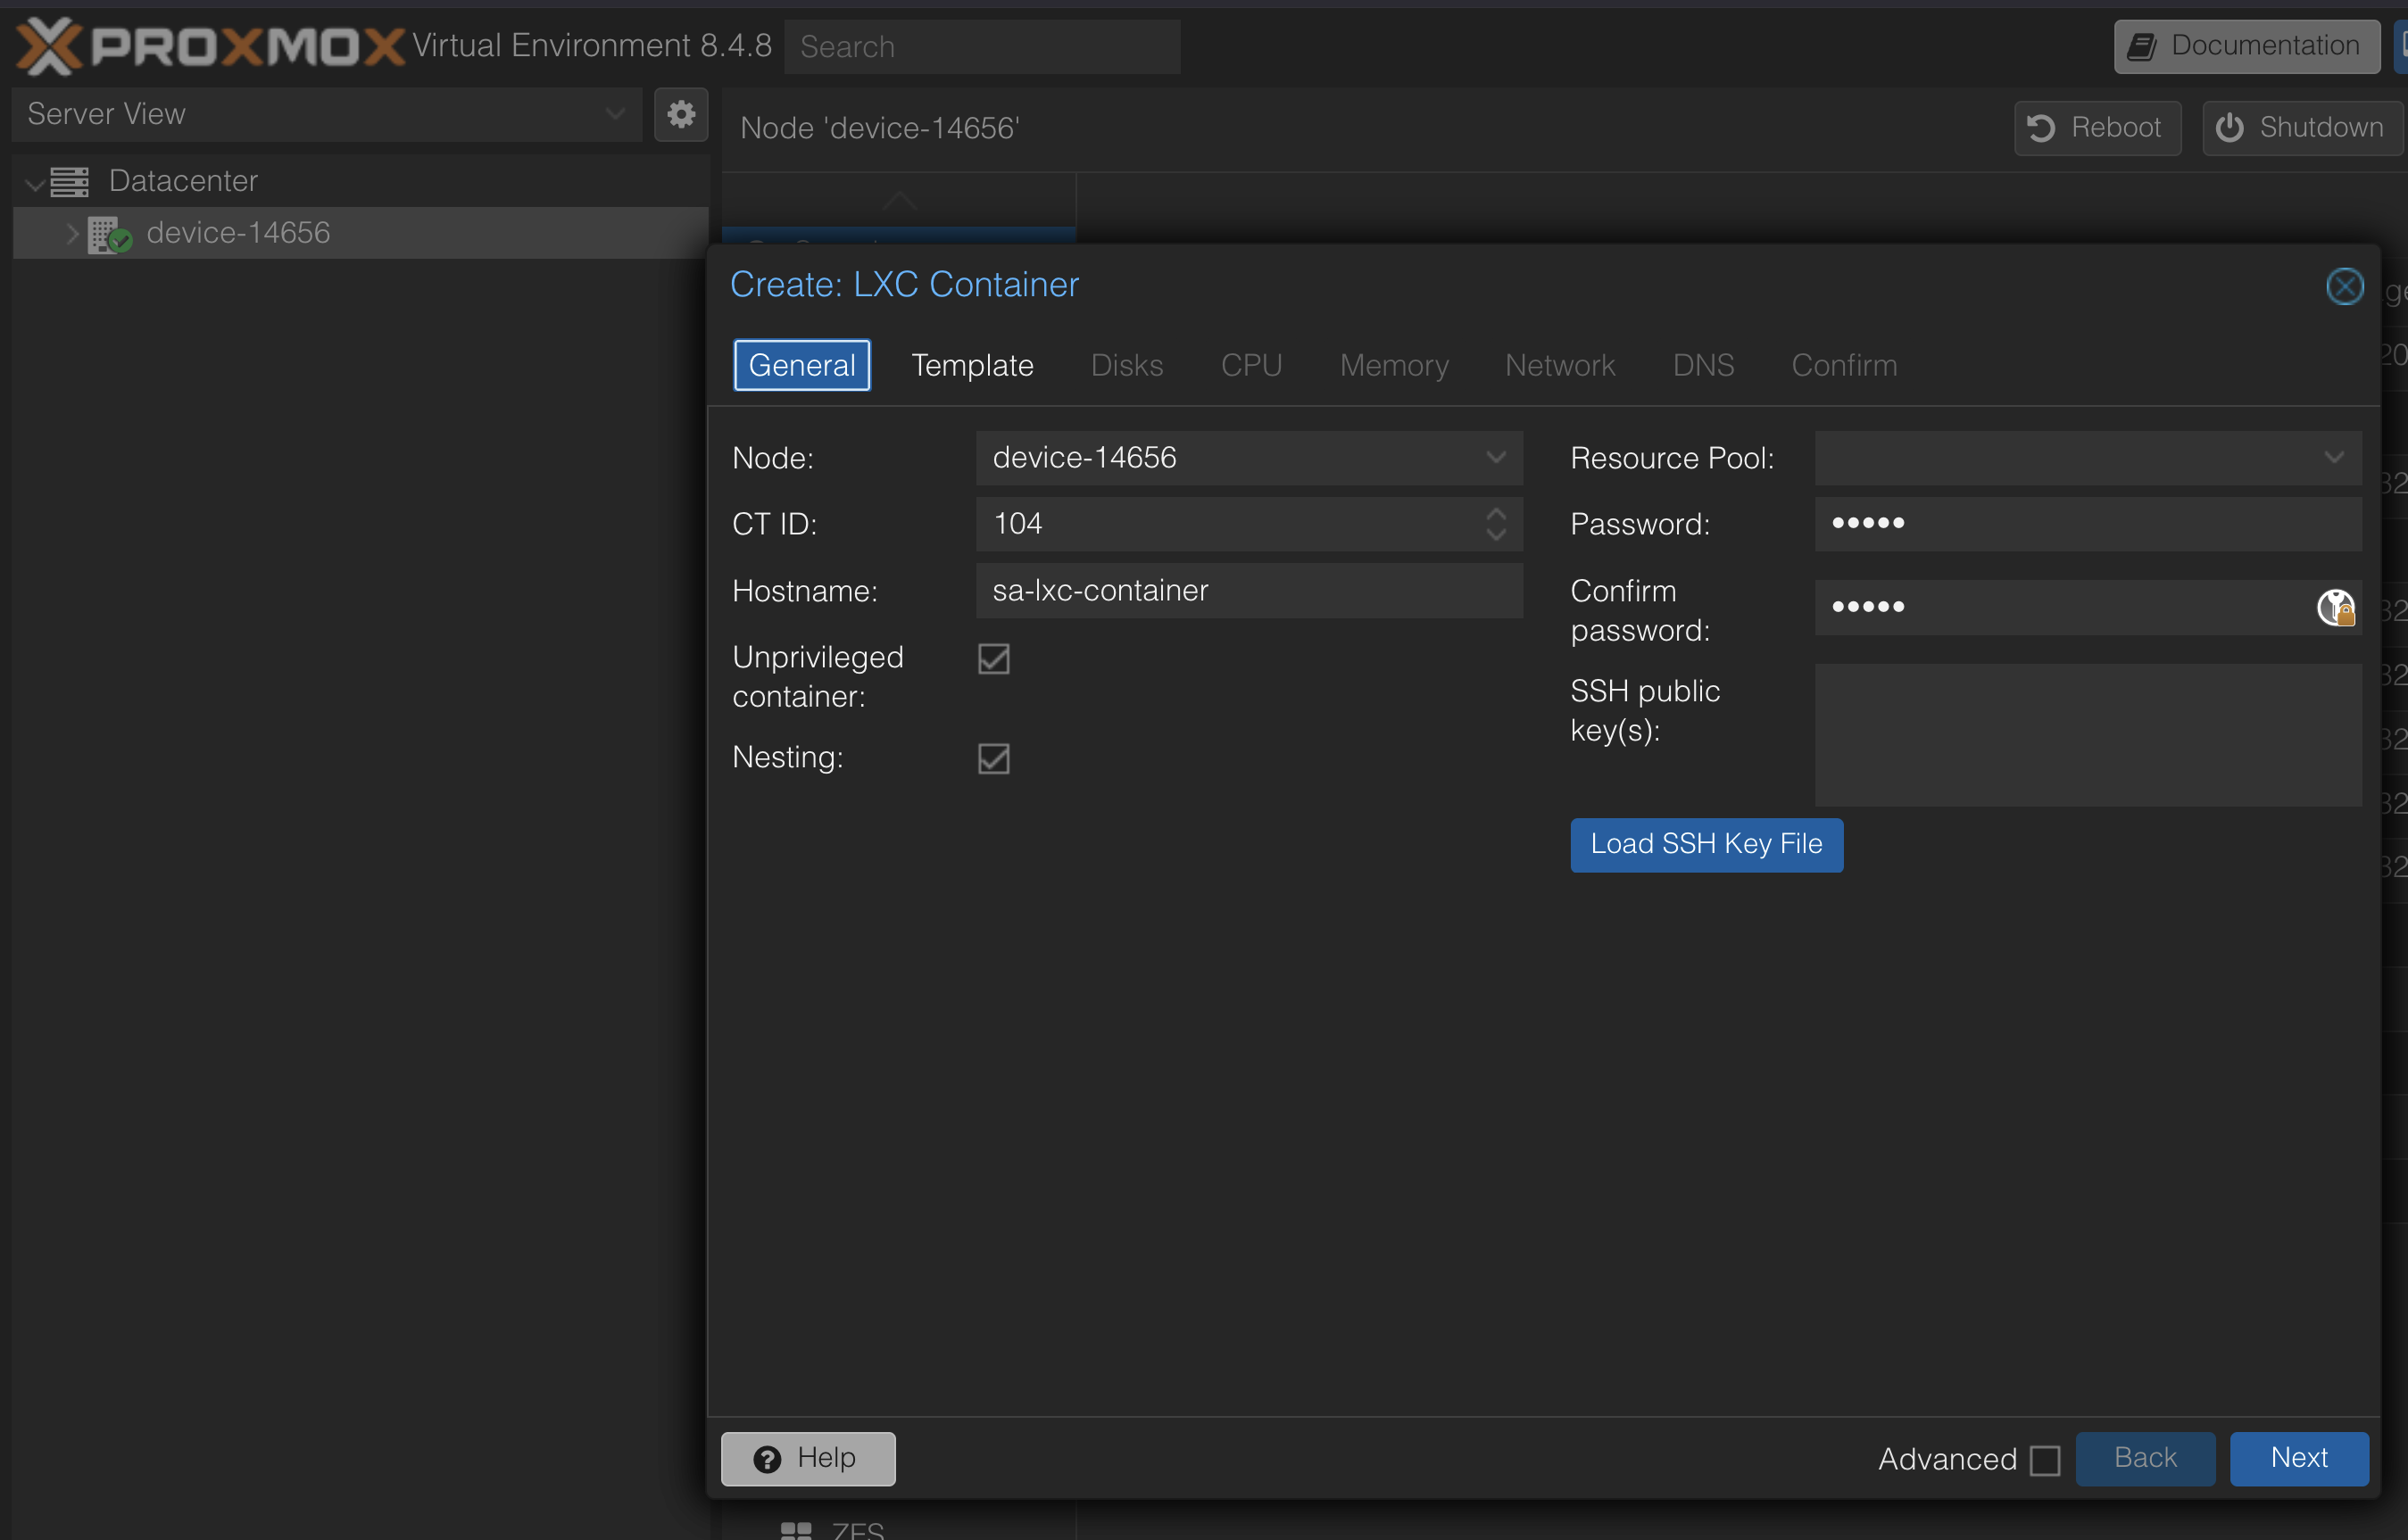Switch to the Template tab

tap(971, 365)
